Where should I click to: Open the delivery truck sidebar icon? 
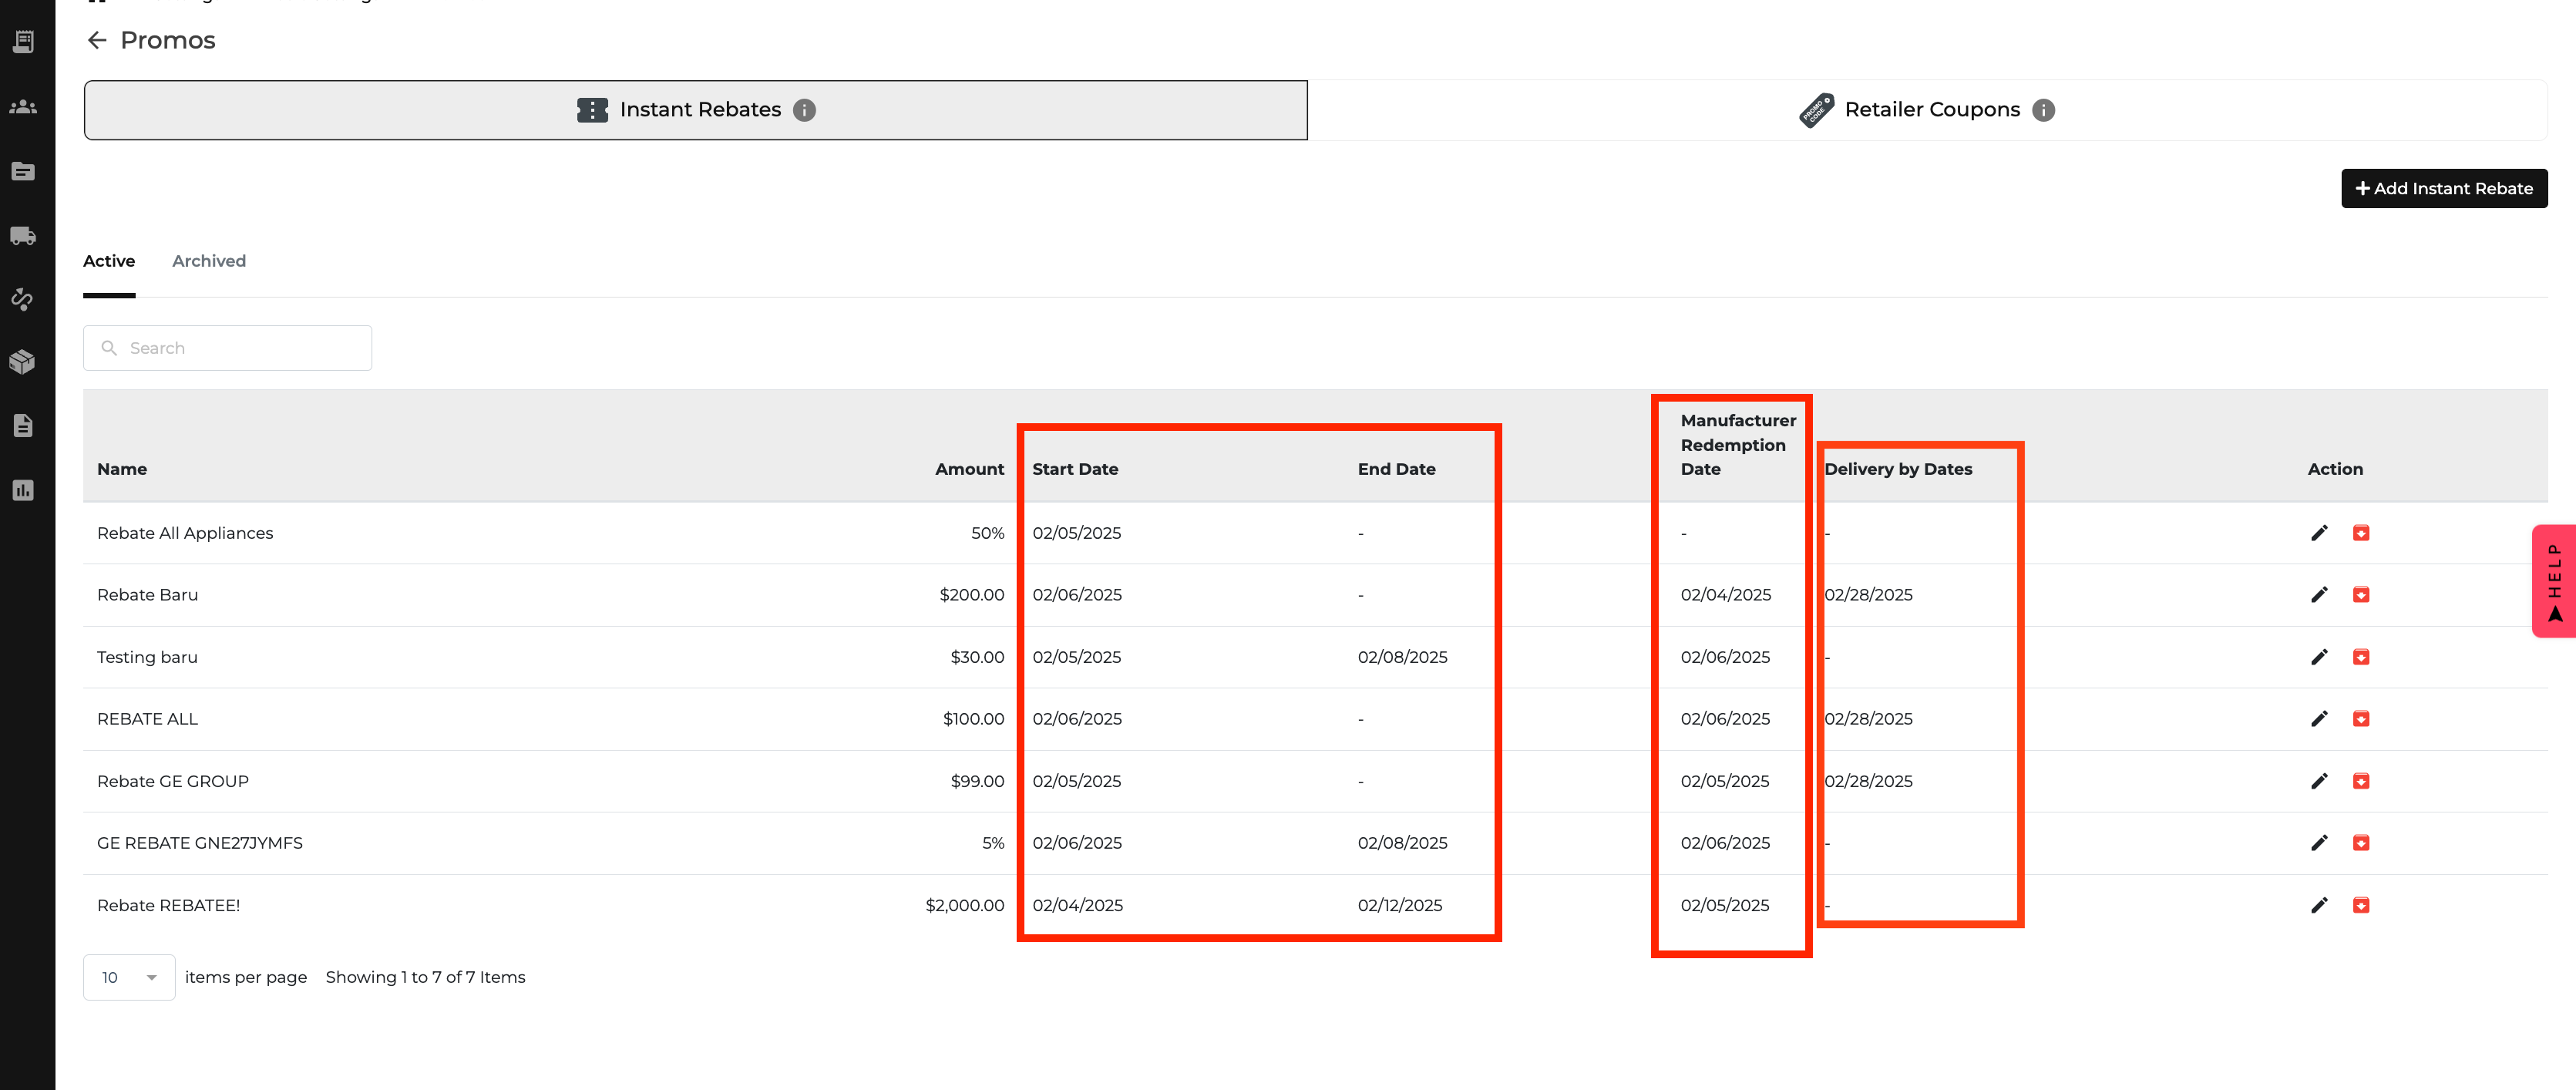(x=23, y=236)
